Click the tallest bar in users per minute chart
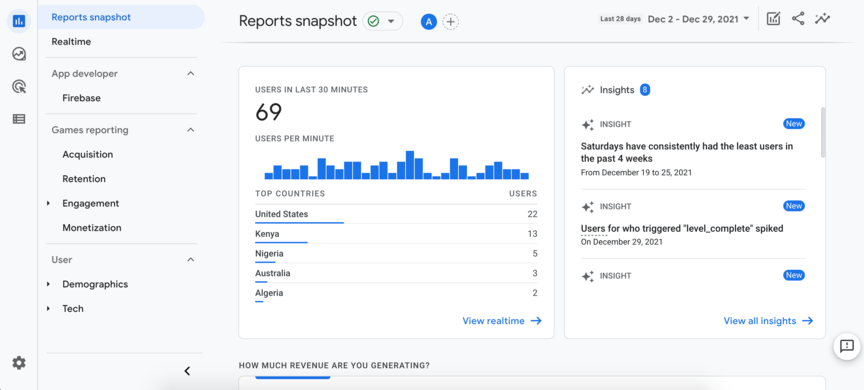Viewport: 864px width, 390px height. coord(409,165)
